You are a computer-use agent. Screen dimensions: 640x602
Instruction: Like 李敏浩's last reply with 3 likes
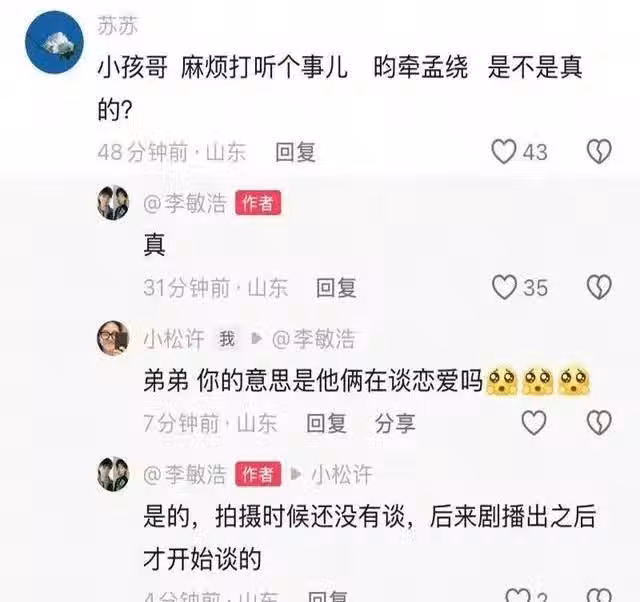point(518,597)
